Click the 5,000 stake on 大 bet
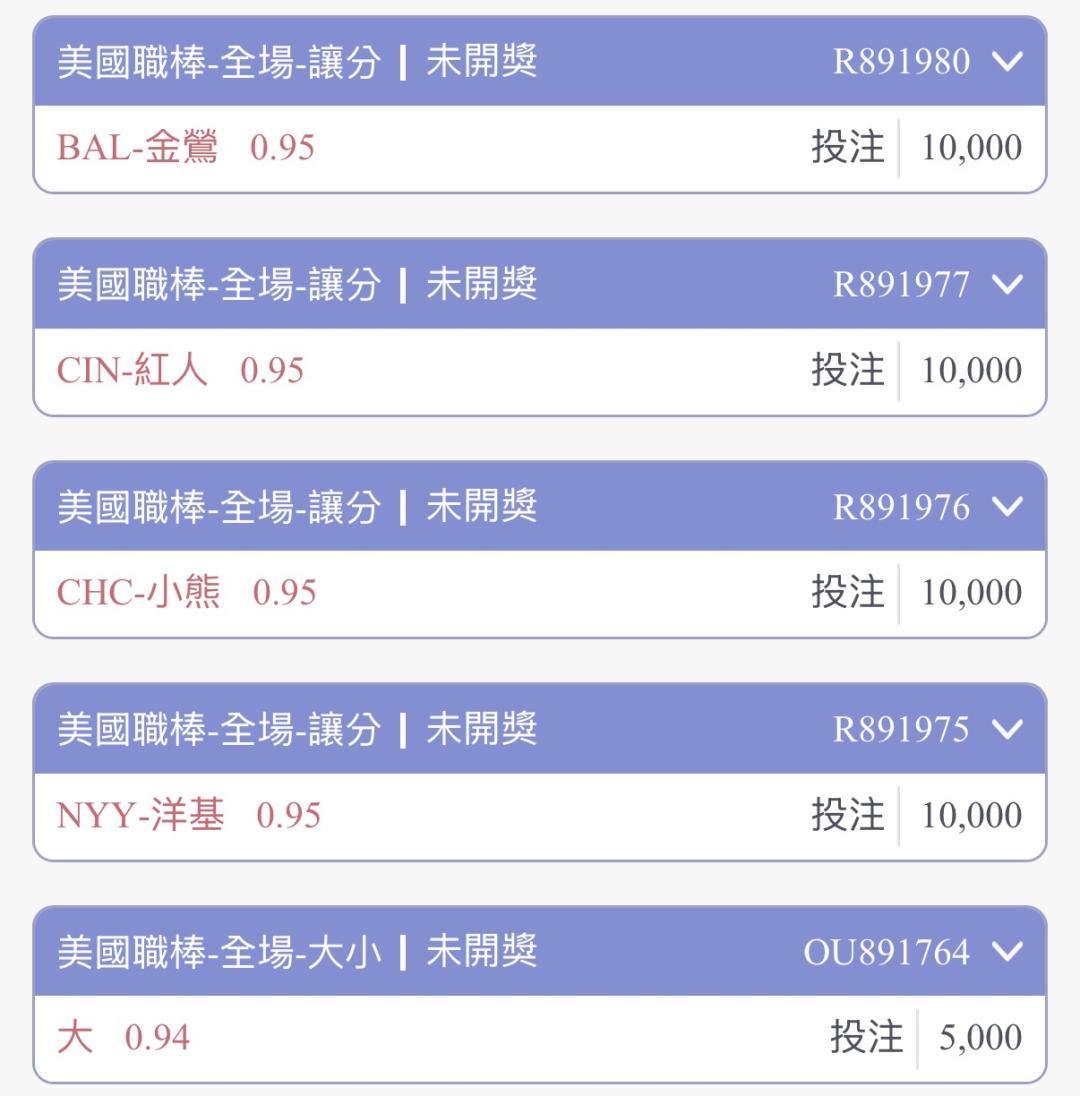1080x1096 pixels. 980,1038
